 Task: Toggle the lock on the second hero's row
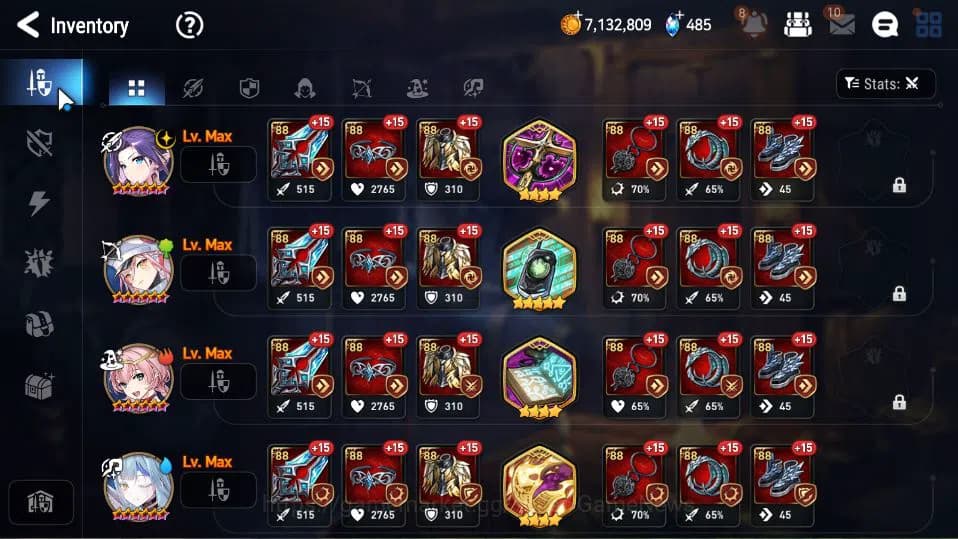coord(899,293)
